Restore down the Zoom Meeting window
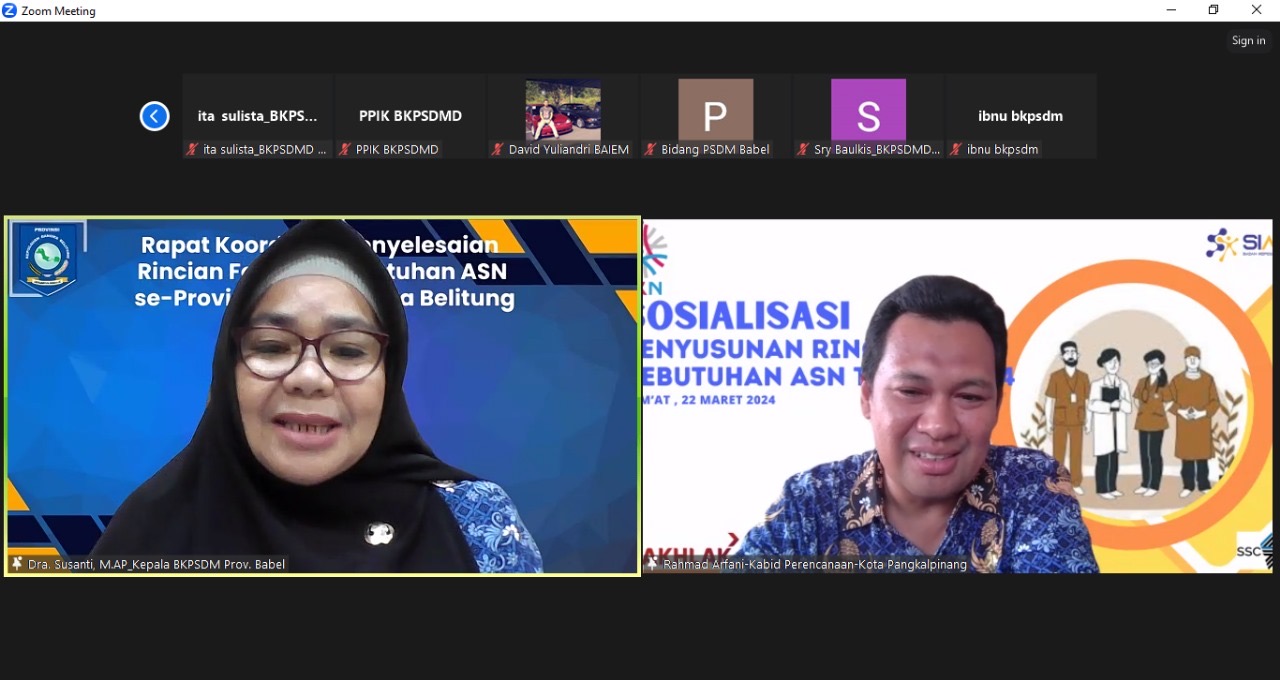1280x680 pixels. click(x=1213, y=10)
